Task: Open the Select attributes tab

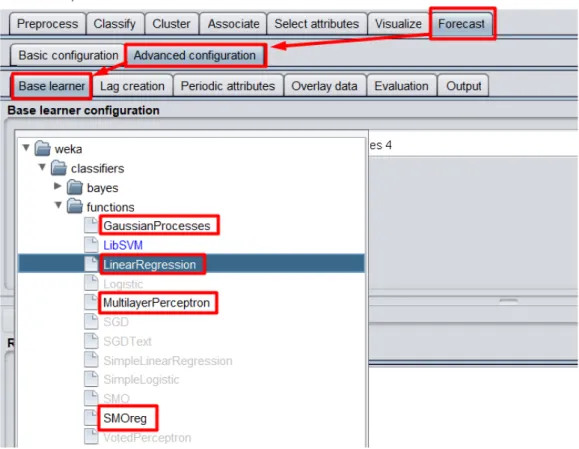Action: tap(316, 24)
